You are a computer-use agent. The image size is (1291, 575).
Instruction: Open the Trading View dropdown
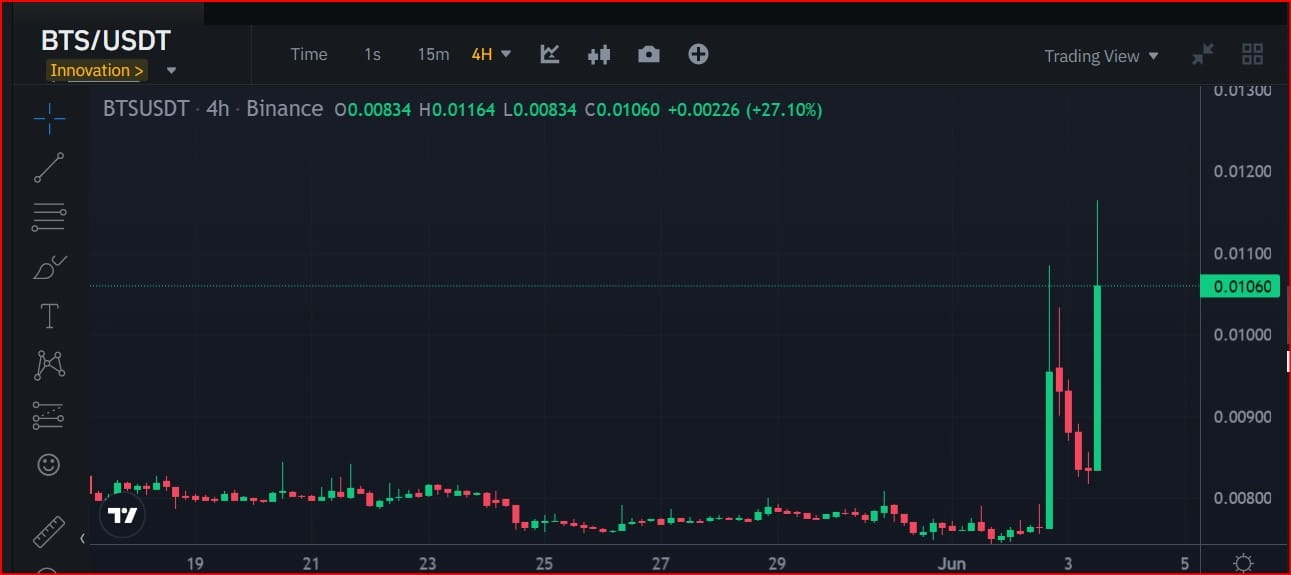pos(1101,56)
